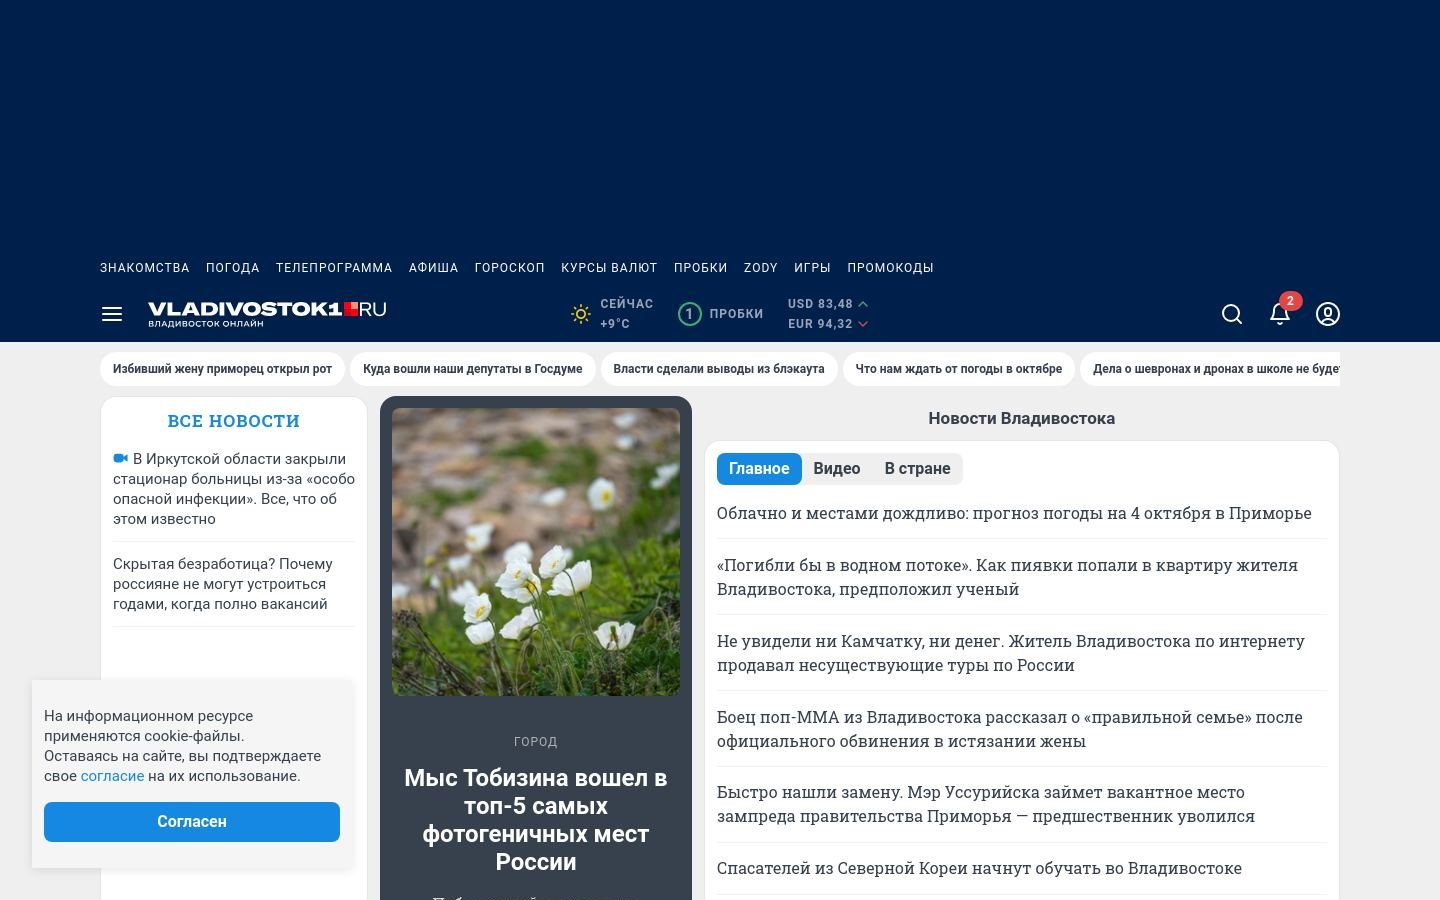Select the Главное tab
Viewport: 1440px width, 900px height.
tap(759, 469)
